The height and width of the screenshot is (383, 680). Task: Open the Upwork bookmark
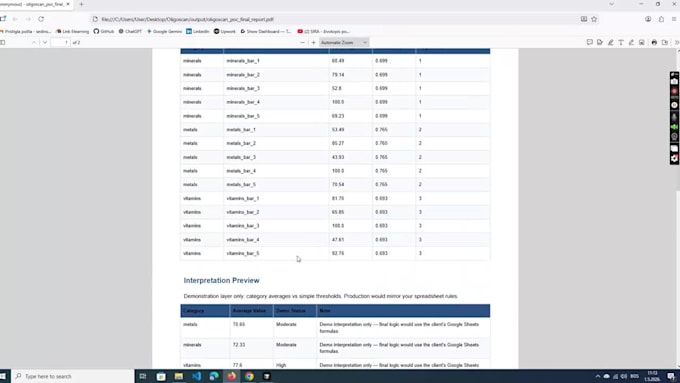[225, 31]
